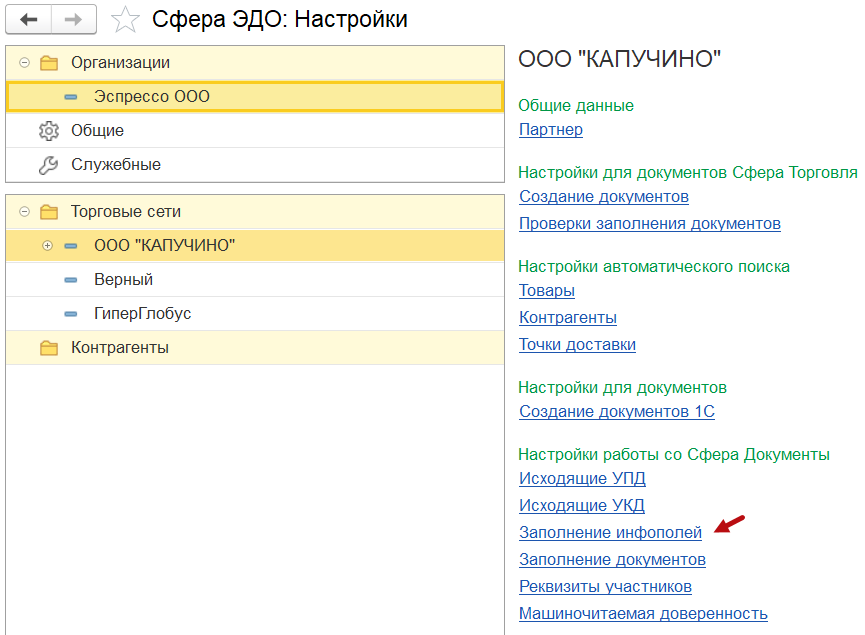
Task: Open the Товары search settings link
Action: (547, 291)
